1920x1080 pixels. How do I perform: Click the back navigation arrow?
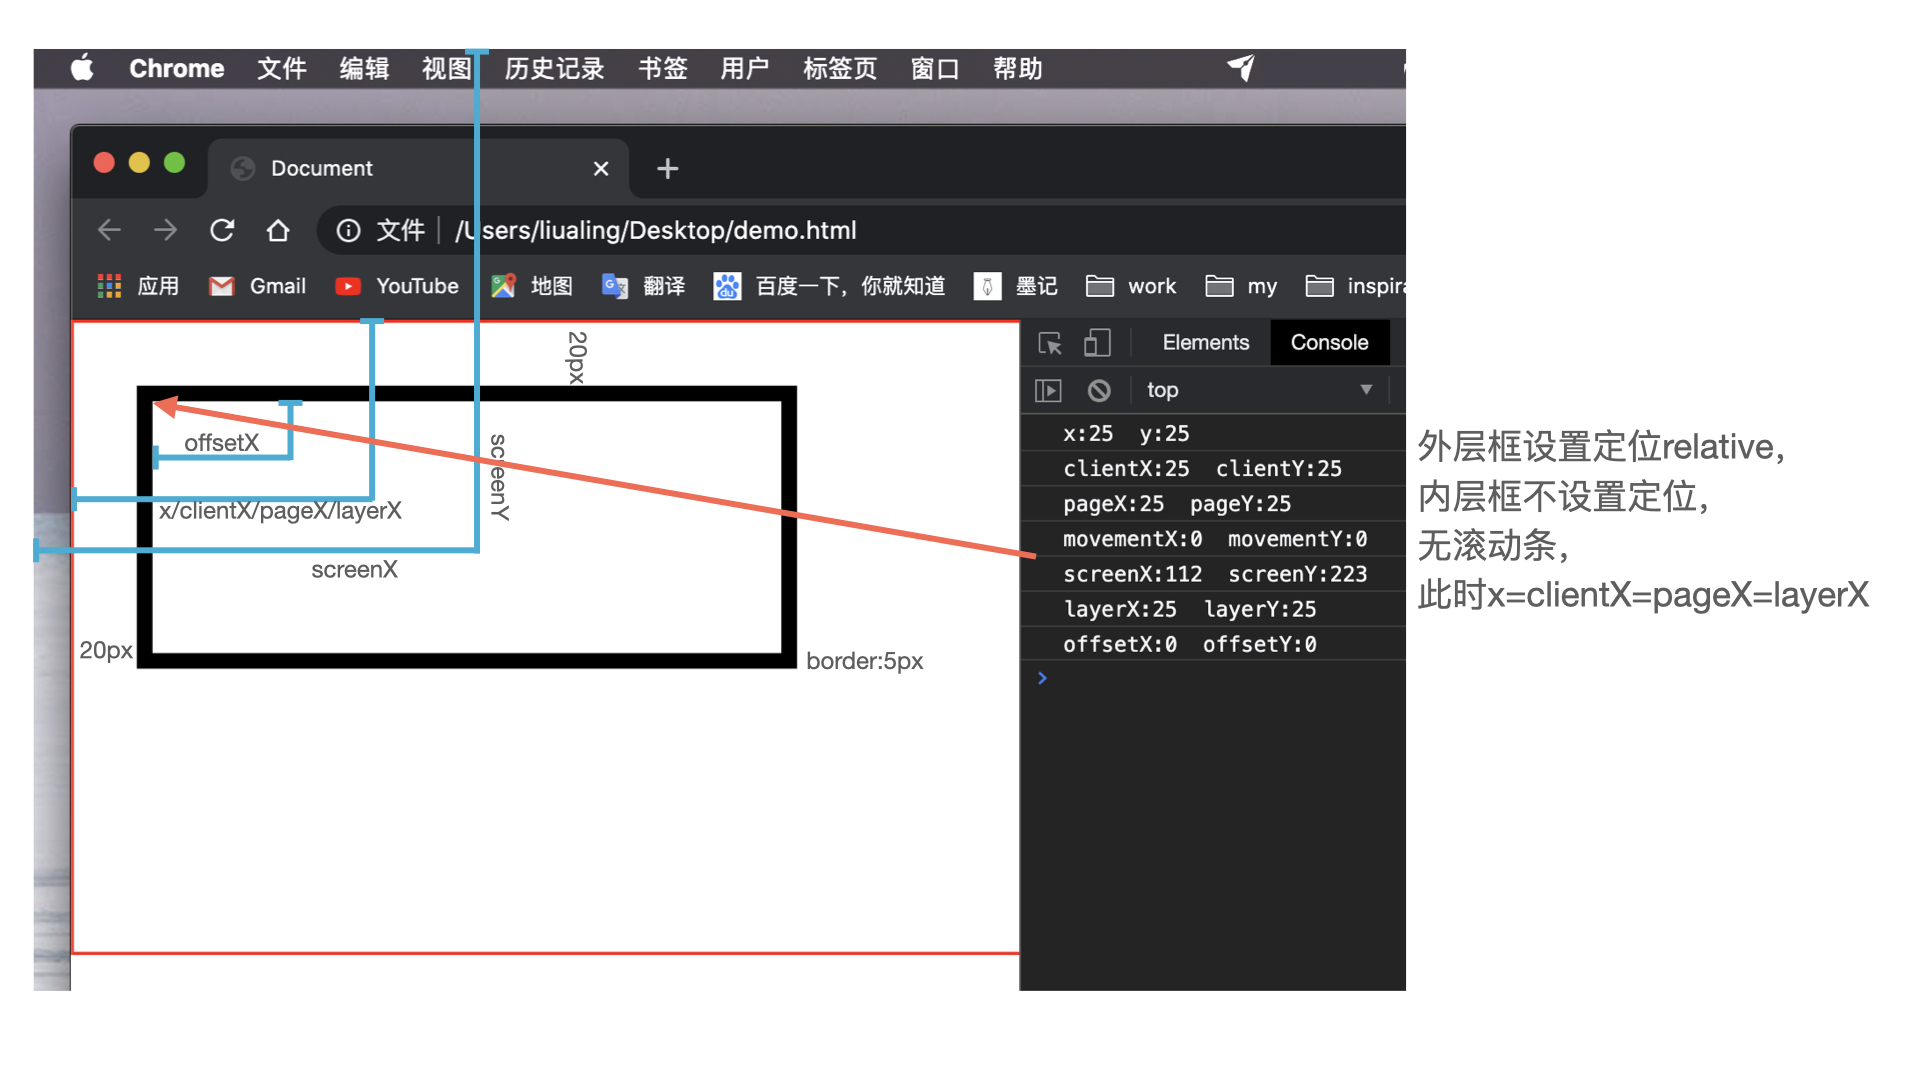109,230
